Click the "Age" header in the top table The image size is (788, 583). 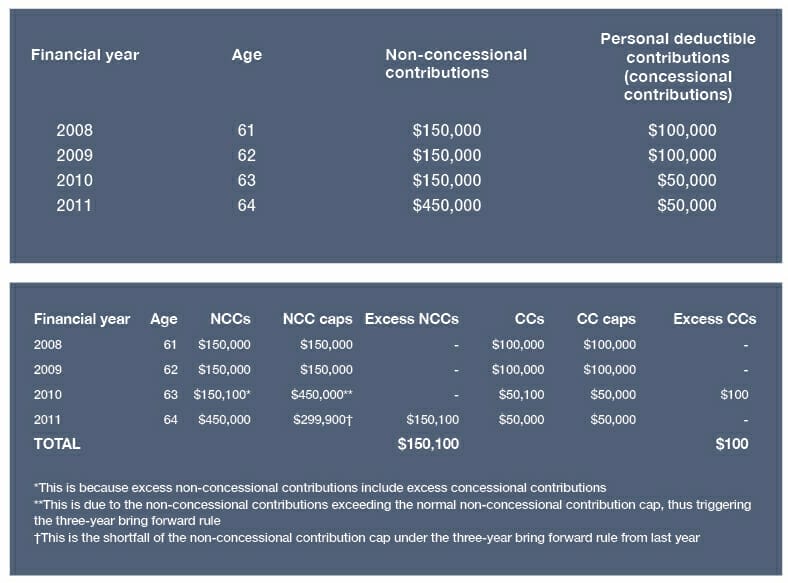[x=246, y=55]
